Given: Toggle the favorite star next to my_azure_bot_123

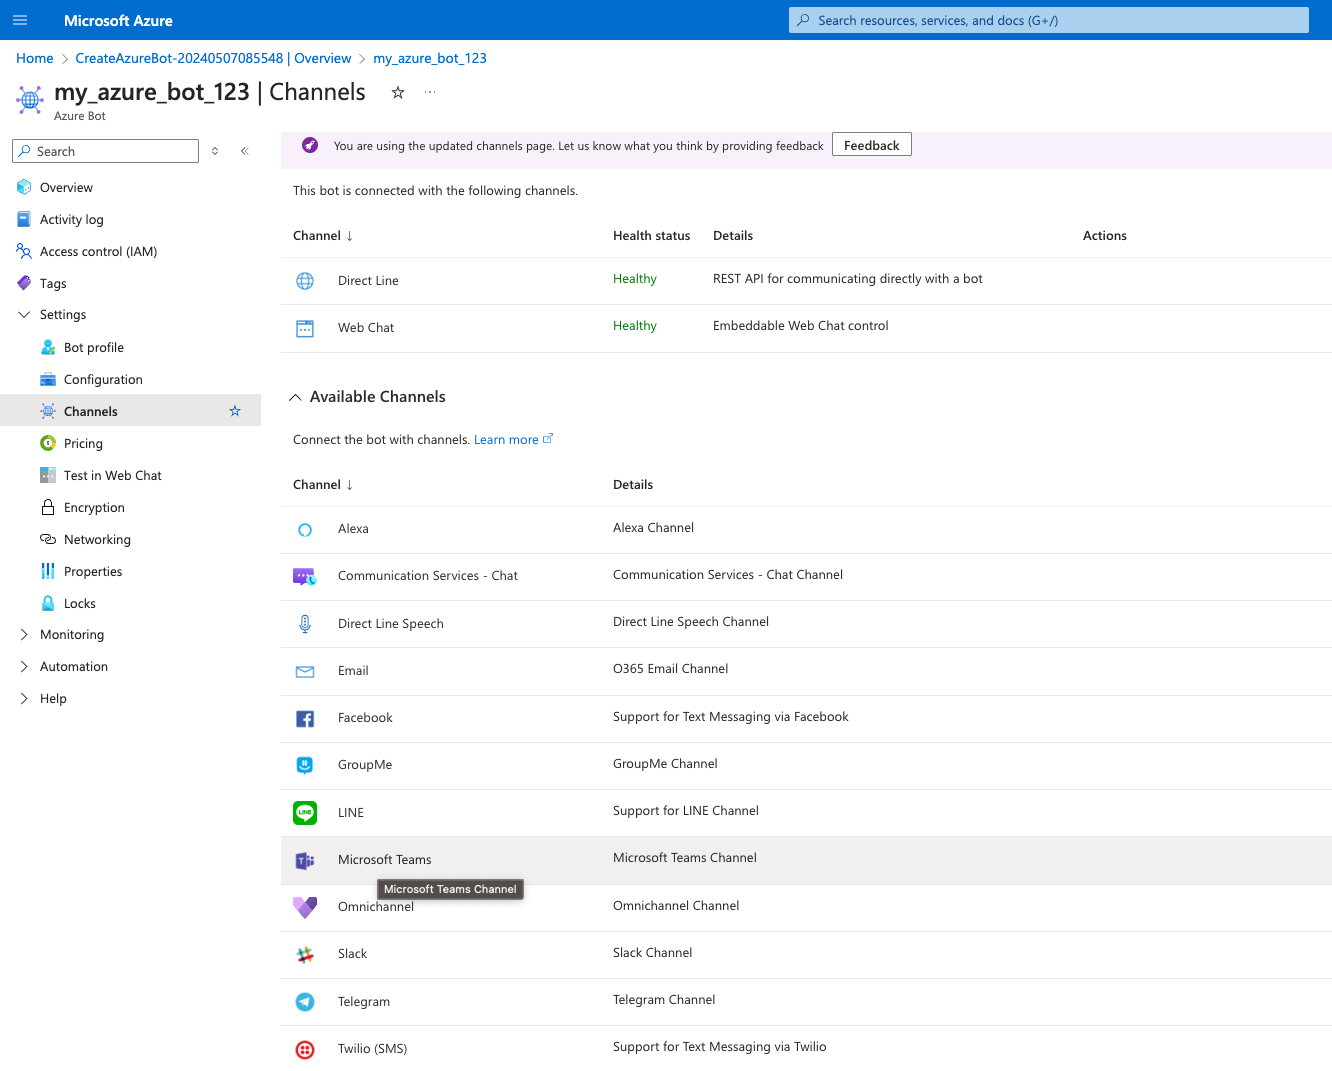Looking at the screenshot, I should [397, 92].
